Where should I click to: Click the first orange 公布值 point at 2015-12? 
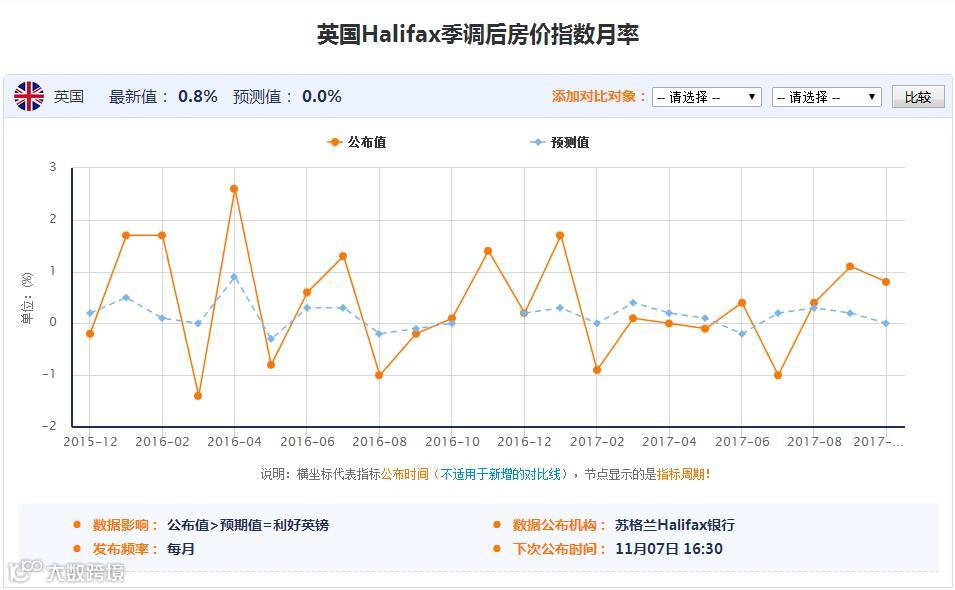click(90, 334)
